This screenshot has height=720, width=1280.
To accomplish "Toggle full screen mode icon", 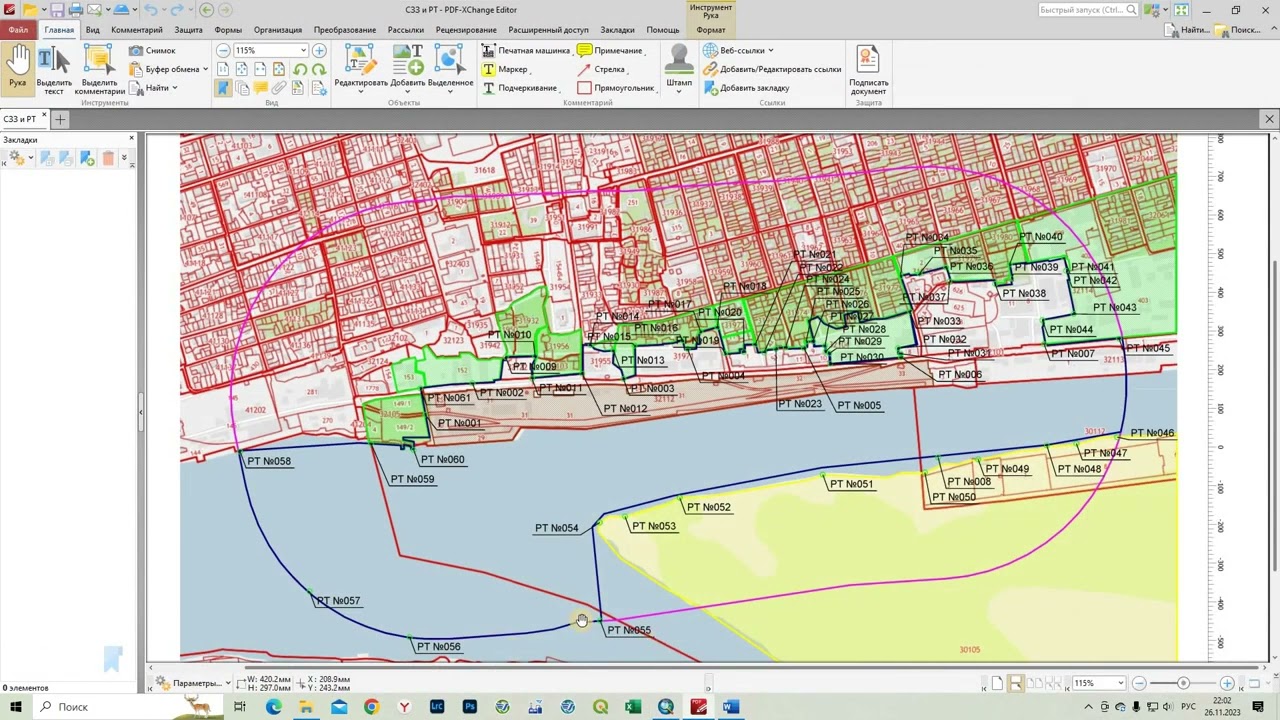I will pyautogui.click(x=1181, y=10).
